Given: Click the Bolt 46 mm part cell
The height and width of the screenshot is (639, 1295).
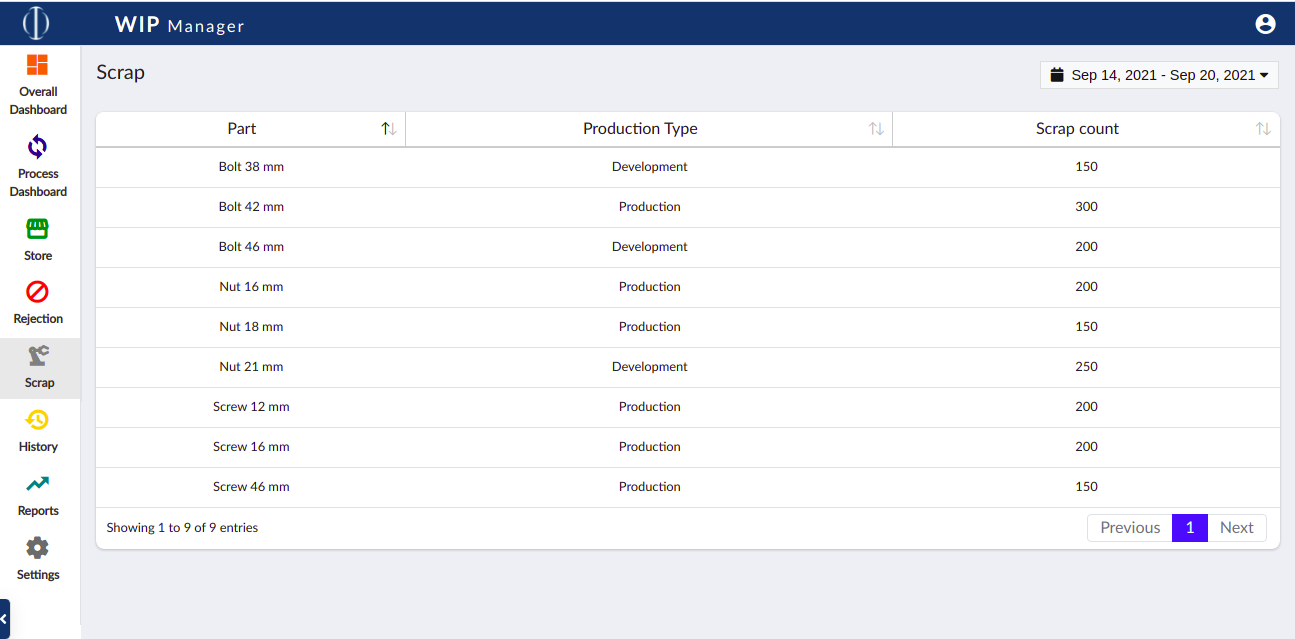Looking at the screenshot, I should click(251, 247).
